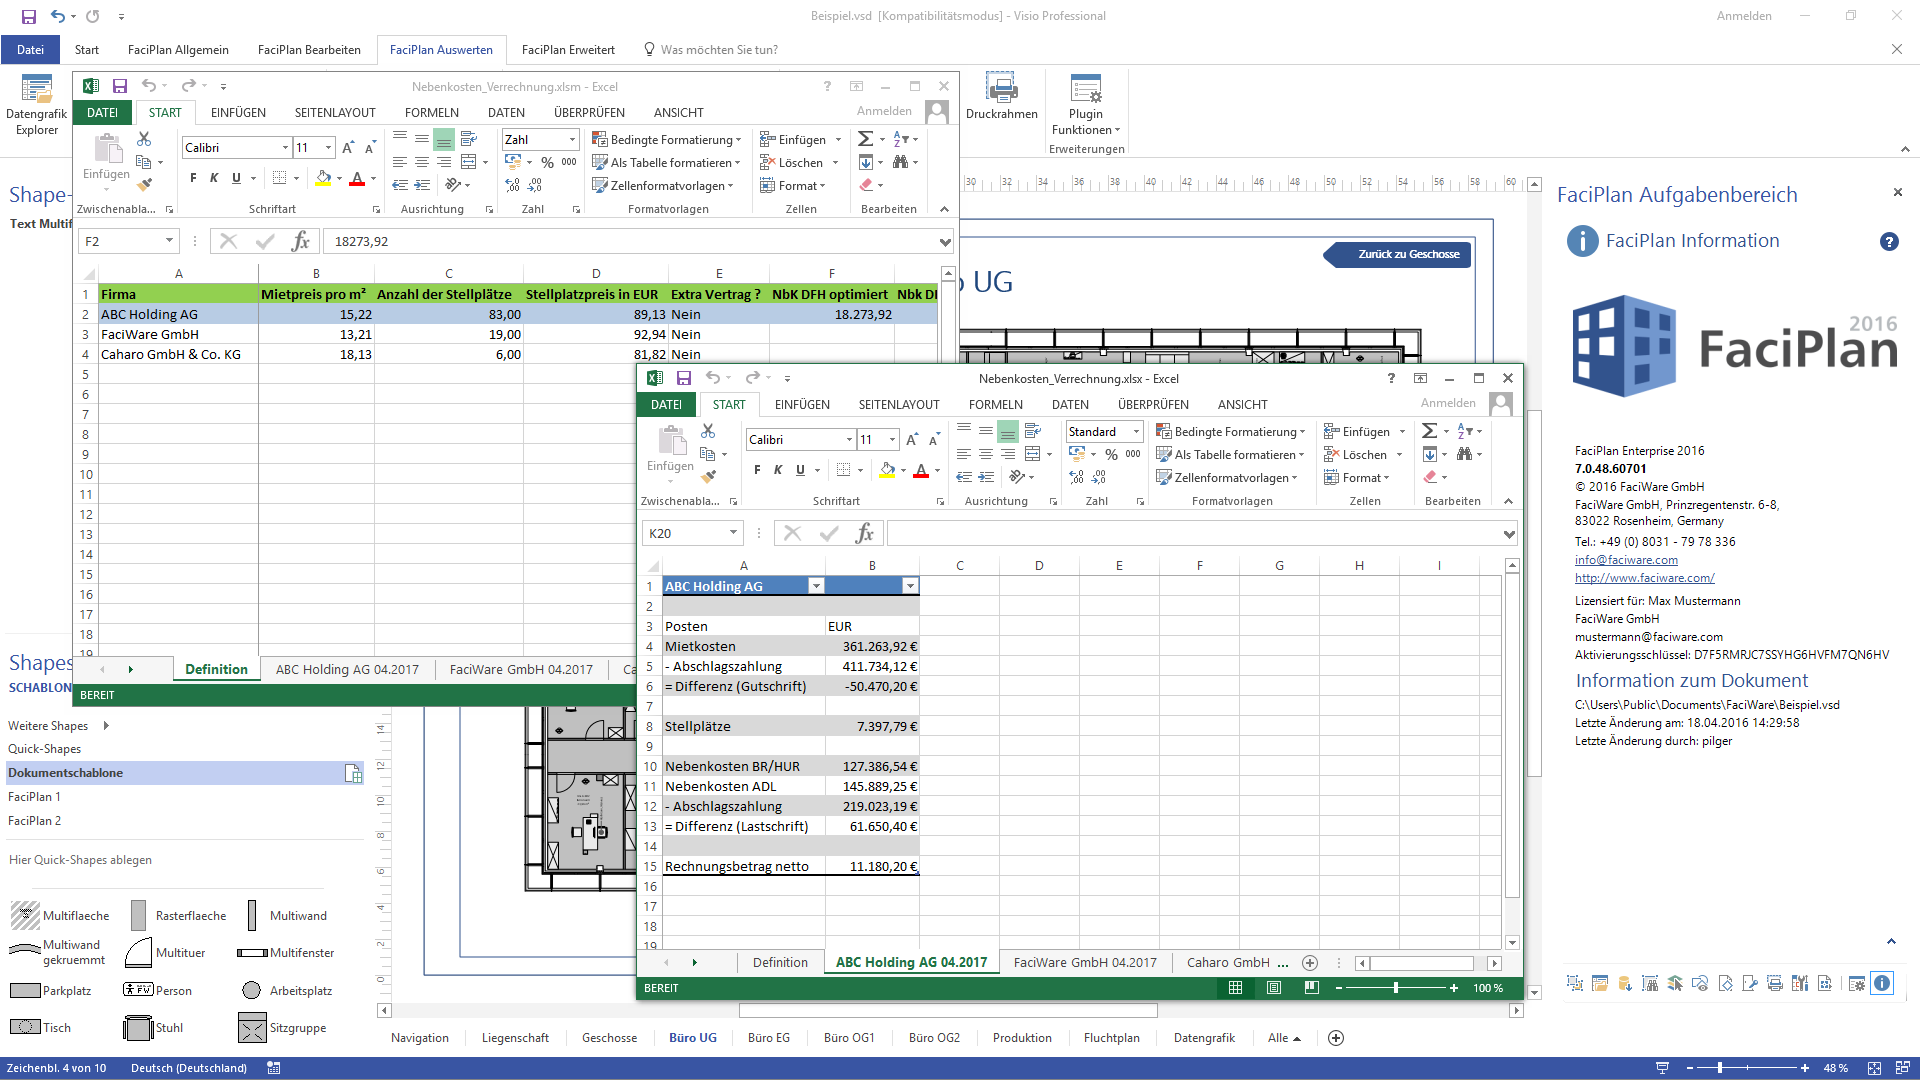Open Zellenformatvorlagen dropdown in the back Excel
Screen dimensions: 1920x1080
pos(663,185)
